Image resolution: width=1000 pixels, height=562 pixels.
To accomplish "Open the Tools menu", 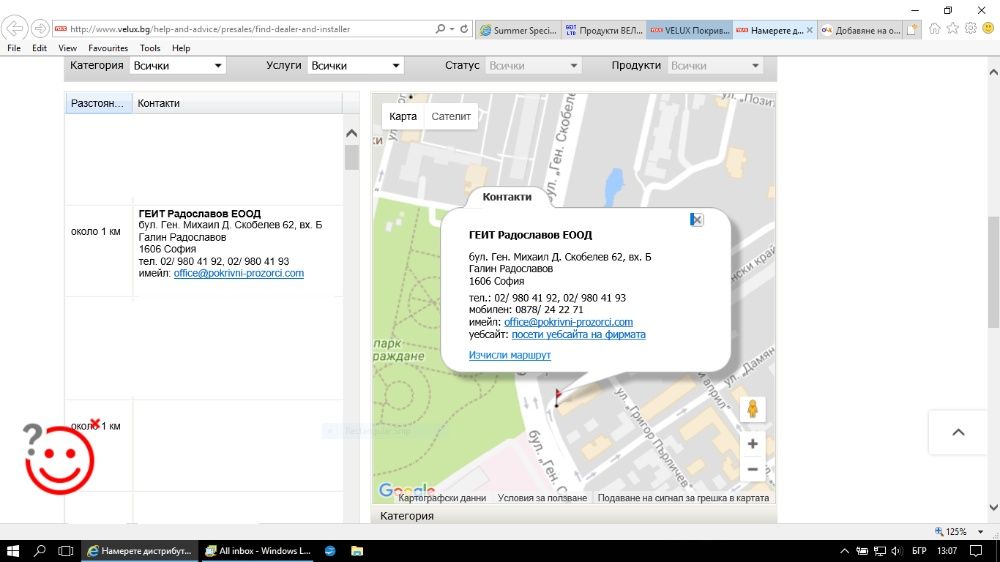I will tap(150, 48).
